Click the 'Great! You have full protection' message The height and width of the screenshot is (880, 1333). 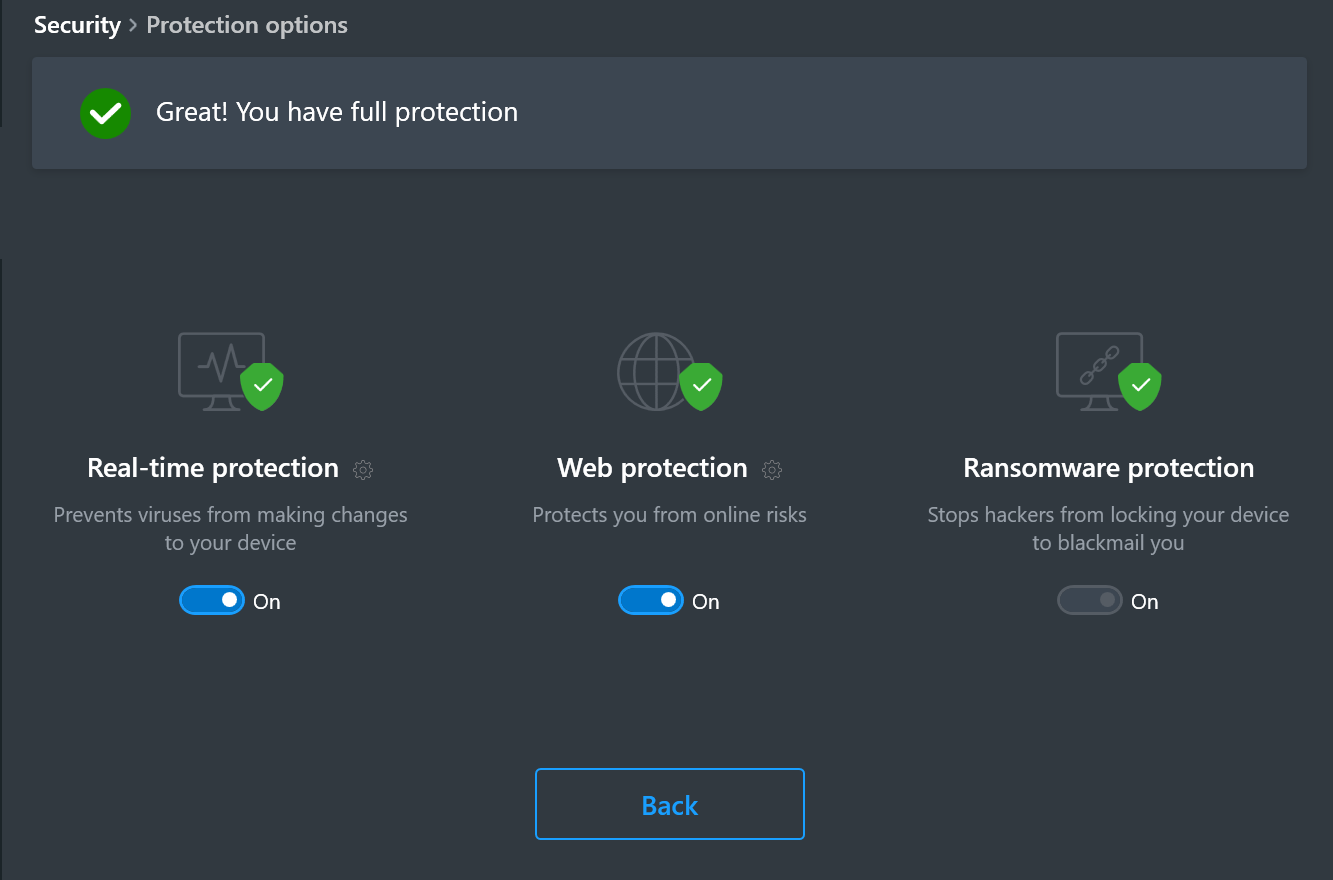[x=337, y=112]
